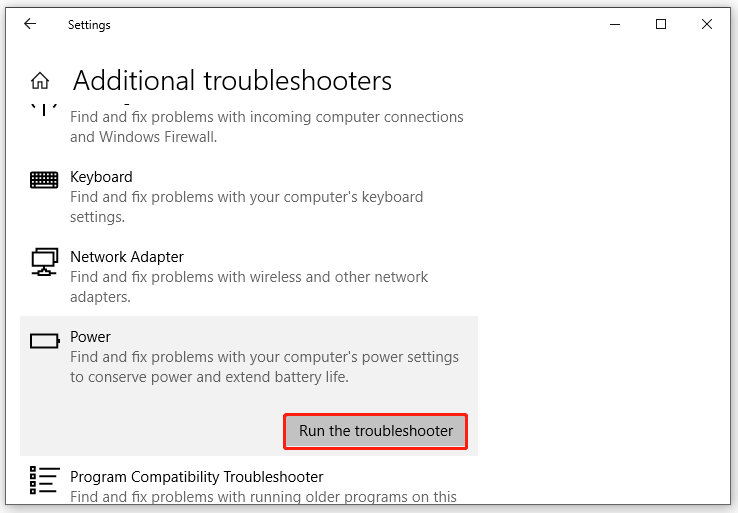Viewport: 738px width, 513px height.
Task: Click the Network Adapter description text
Action: click(248, 287)
